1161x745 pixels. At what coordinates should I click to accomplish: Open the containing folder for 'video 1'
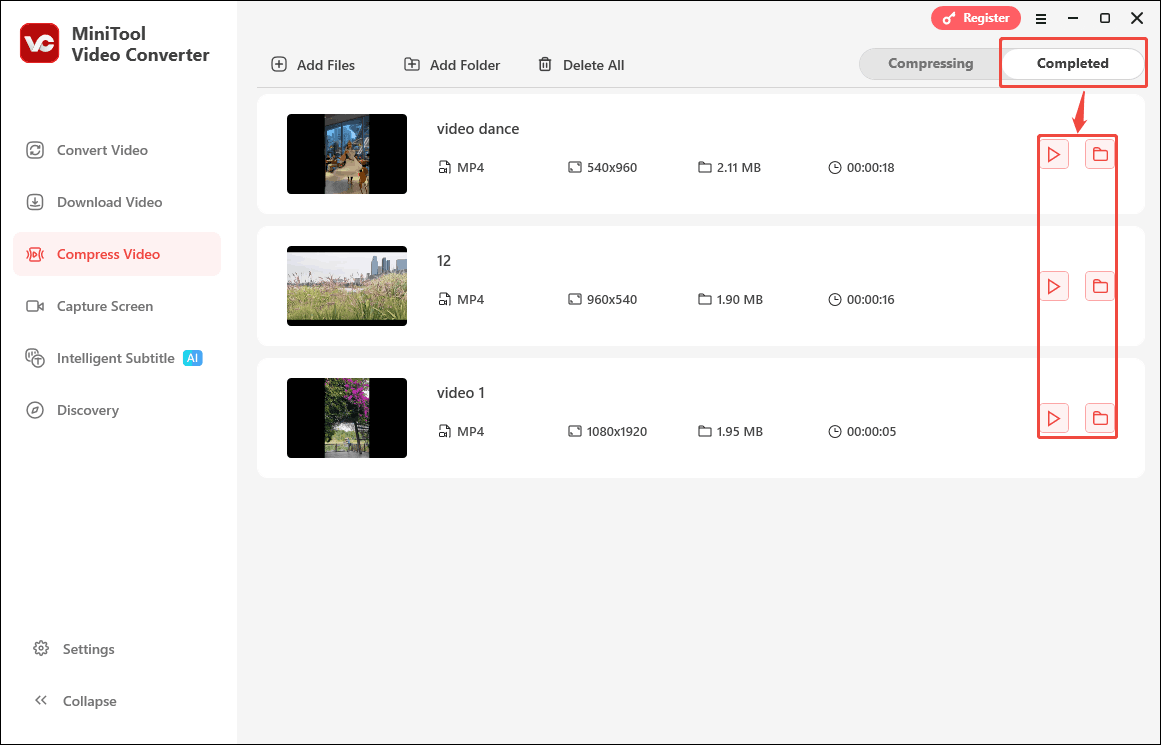point(1100,418)
